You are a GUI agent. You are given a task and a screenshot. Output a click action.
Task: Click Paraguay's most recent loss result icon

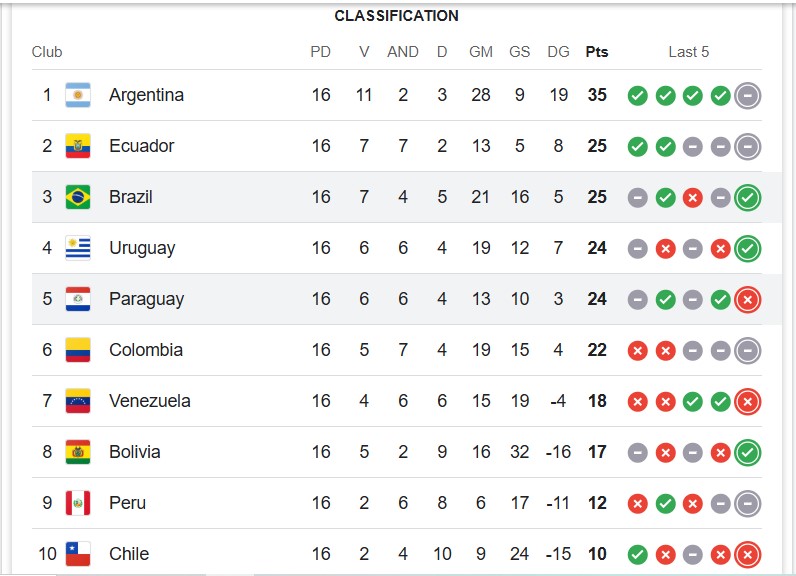pyautogui.click(x=747, y=299)
